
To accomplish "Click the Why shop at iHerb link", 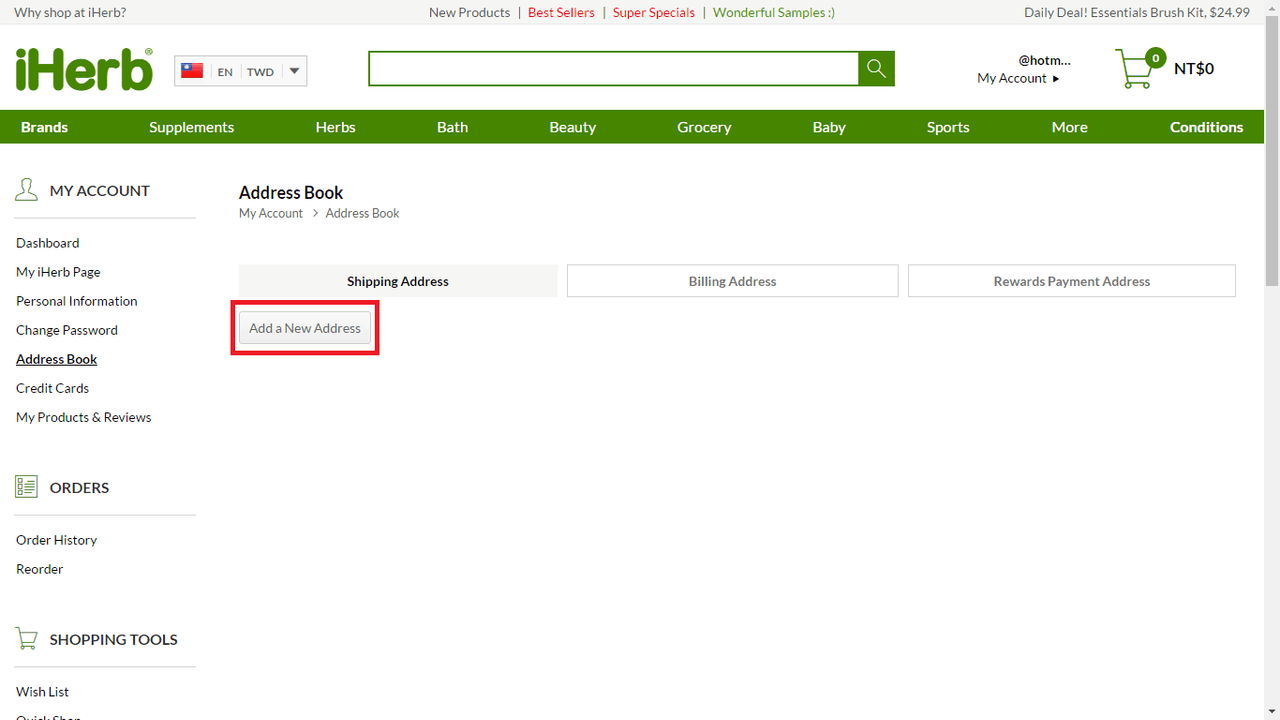I will click(70, 13).
